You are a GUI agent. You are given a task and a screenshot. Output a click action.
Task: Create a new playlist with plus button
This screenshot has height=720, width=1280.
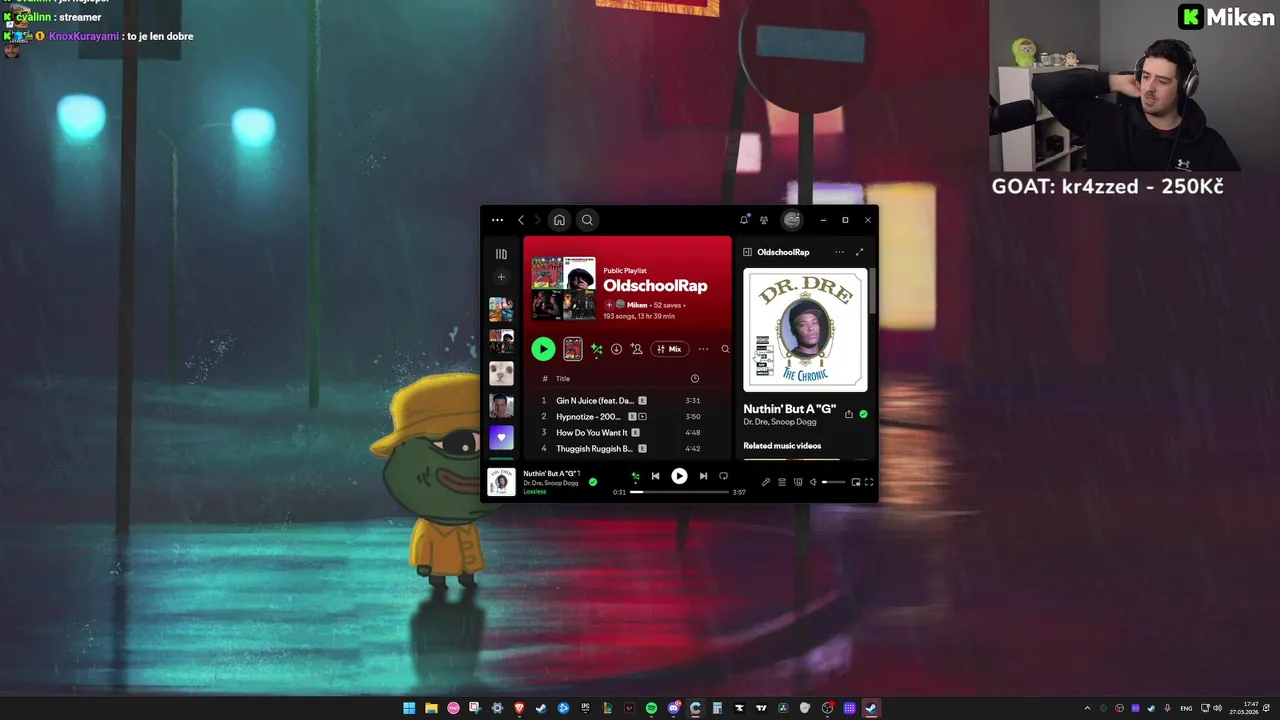point(501,277)
